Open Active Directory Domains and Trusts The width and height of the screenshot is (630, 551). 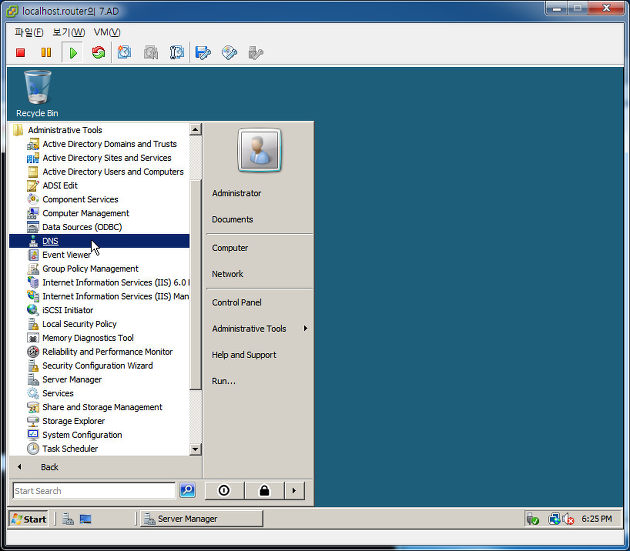coord(99,144)
